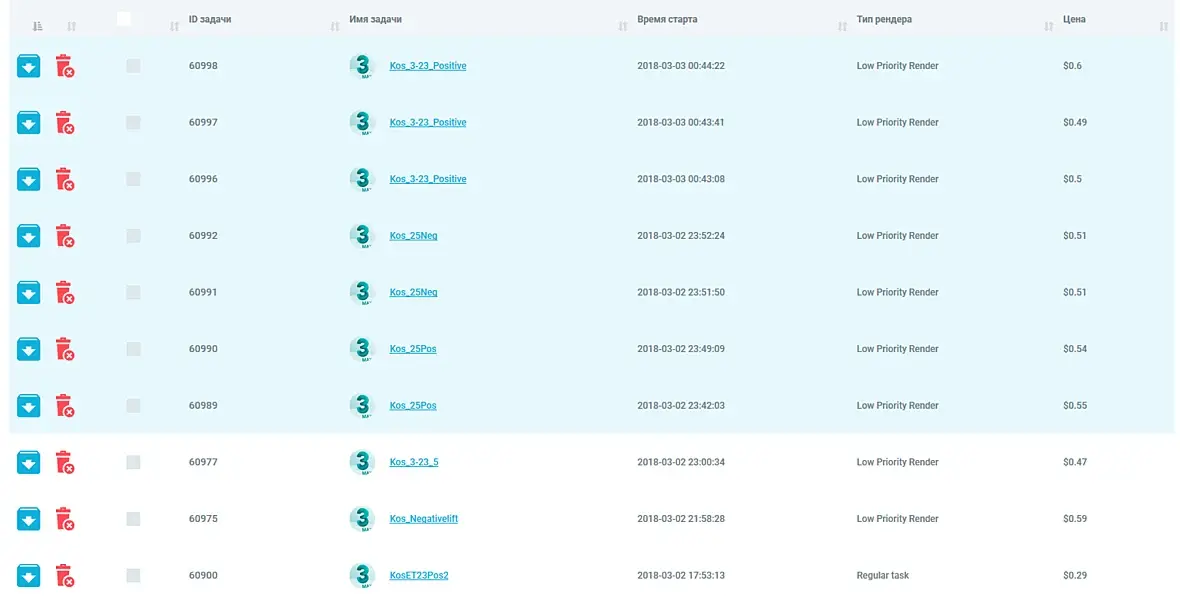Delete task 60975 with trash icon
Viewport: 1180px width, 605px height.
(64, 519)
